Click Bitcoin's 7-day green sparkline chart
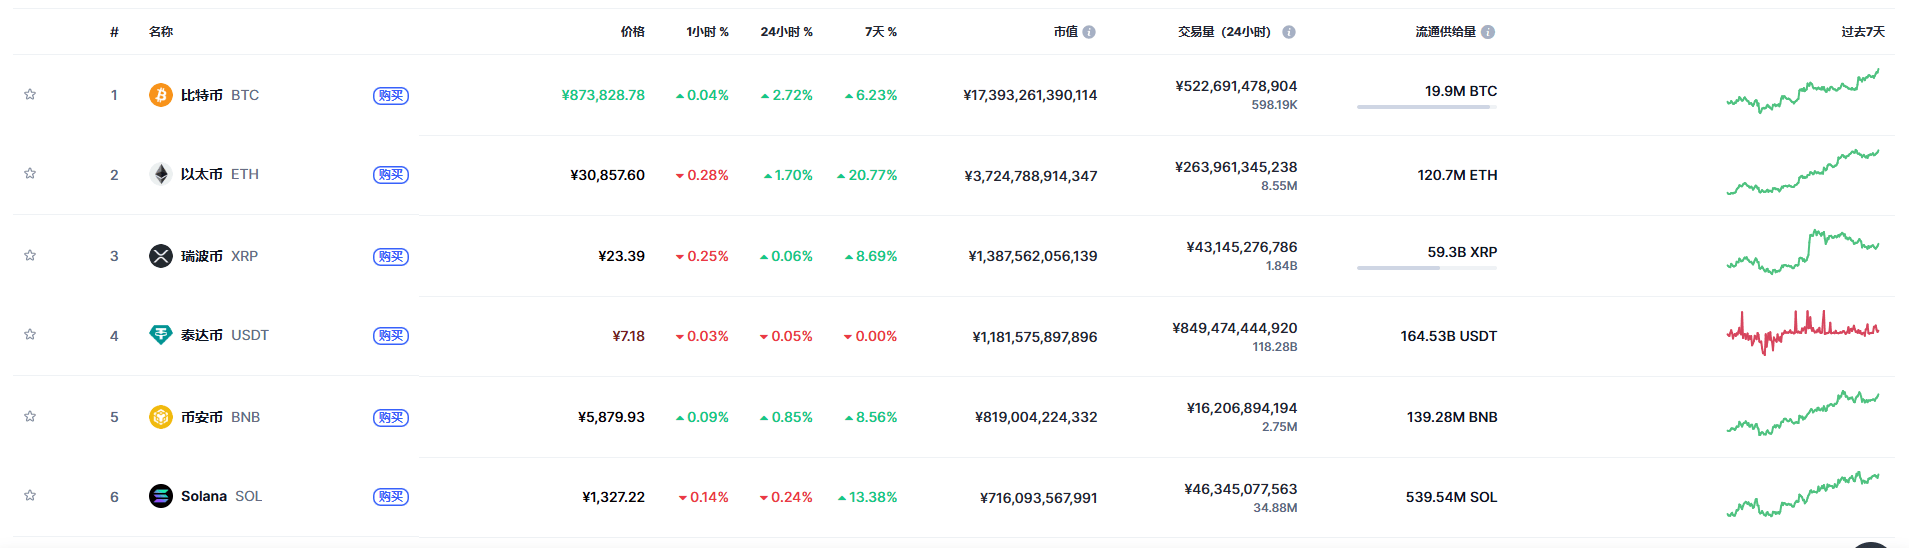1909x548 pixels. tap(1803, 90)
